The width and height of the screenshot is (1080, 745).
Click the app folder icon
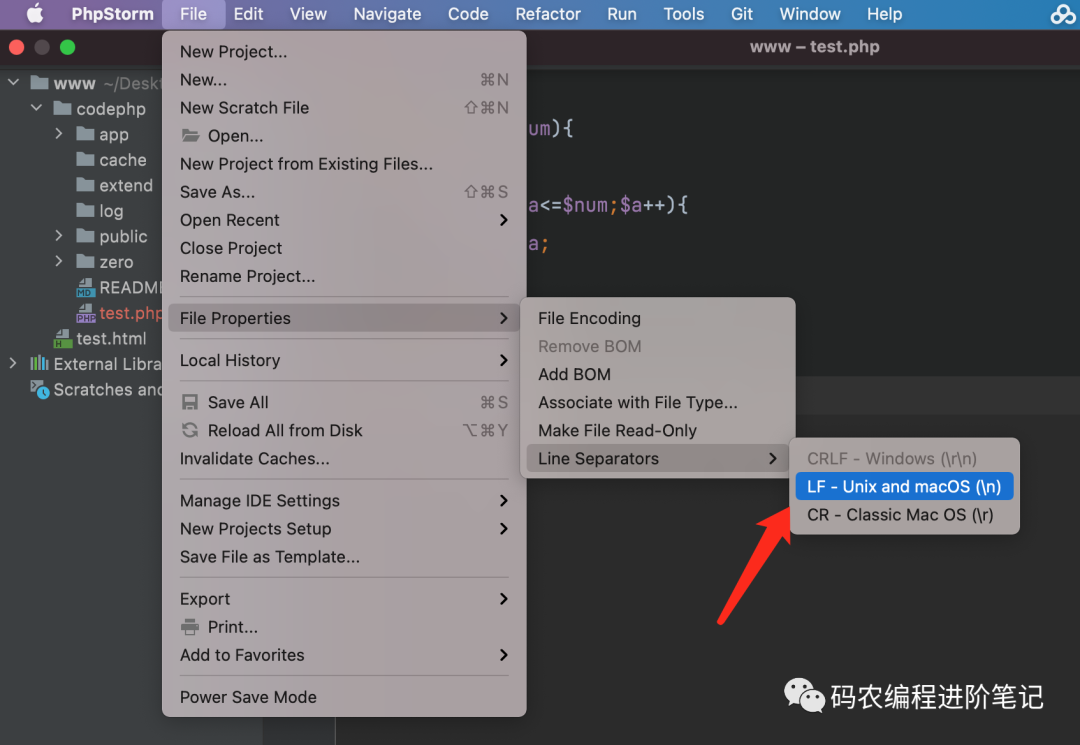pyautogui.click(x=85, y=134)
